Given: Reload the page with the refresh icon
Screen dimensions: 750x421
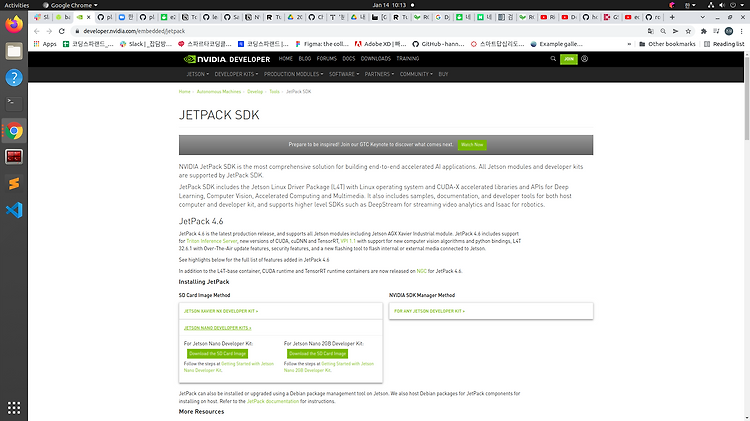Looking at the screenshot, I should (x=61, y=31).
